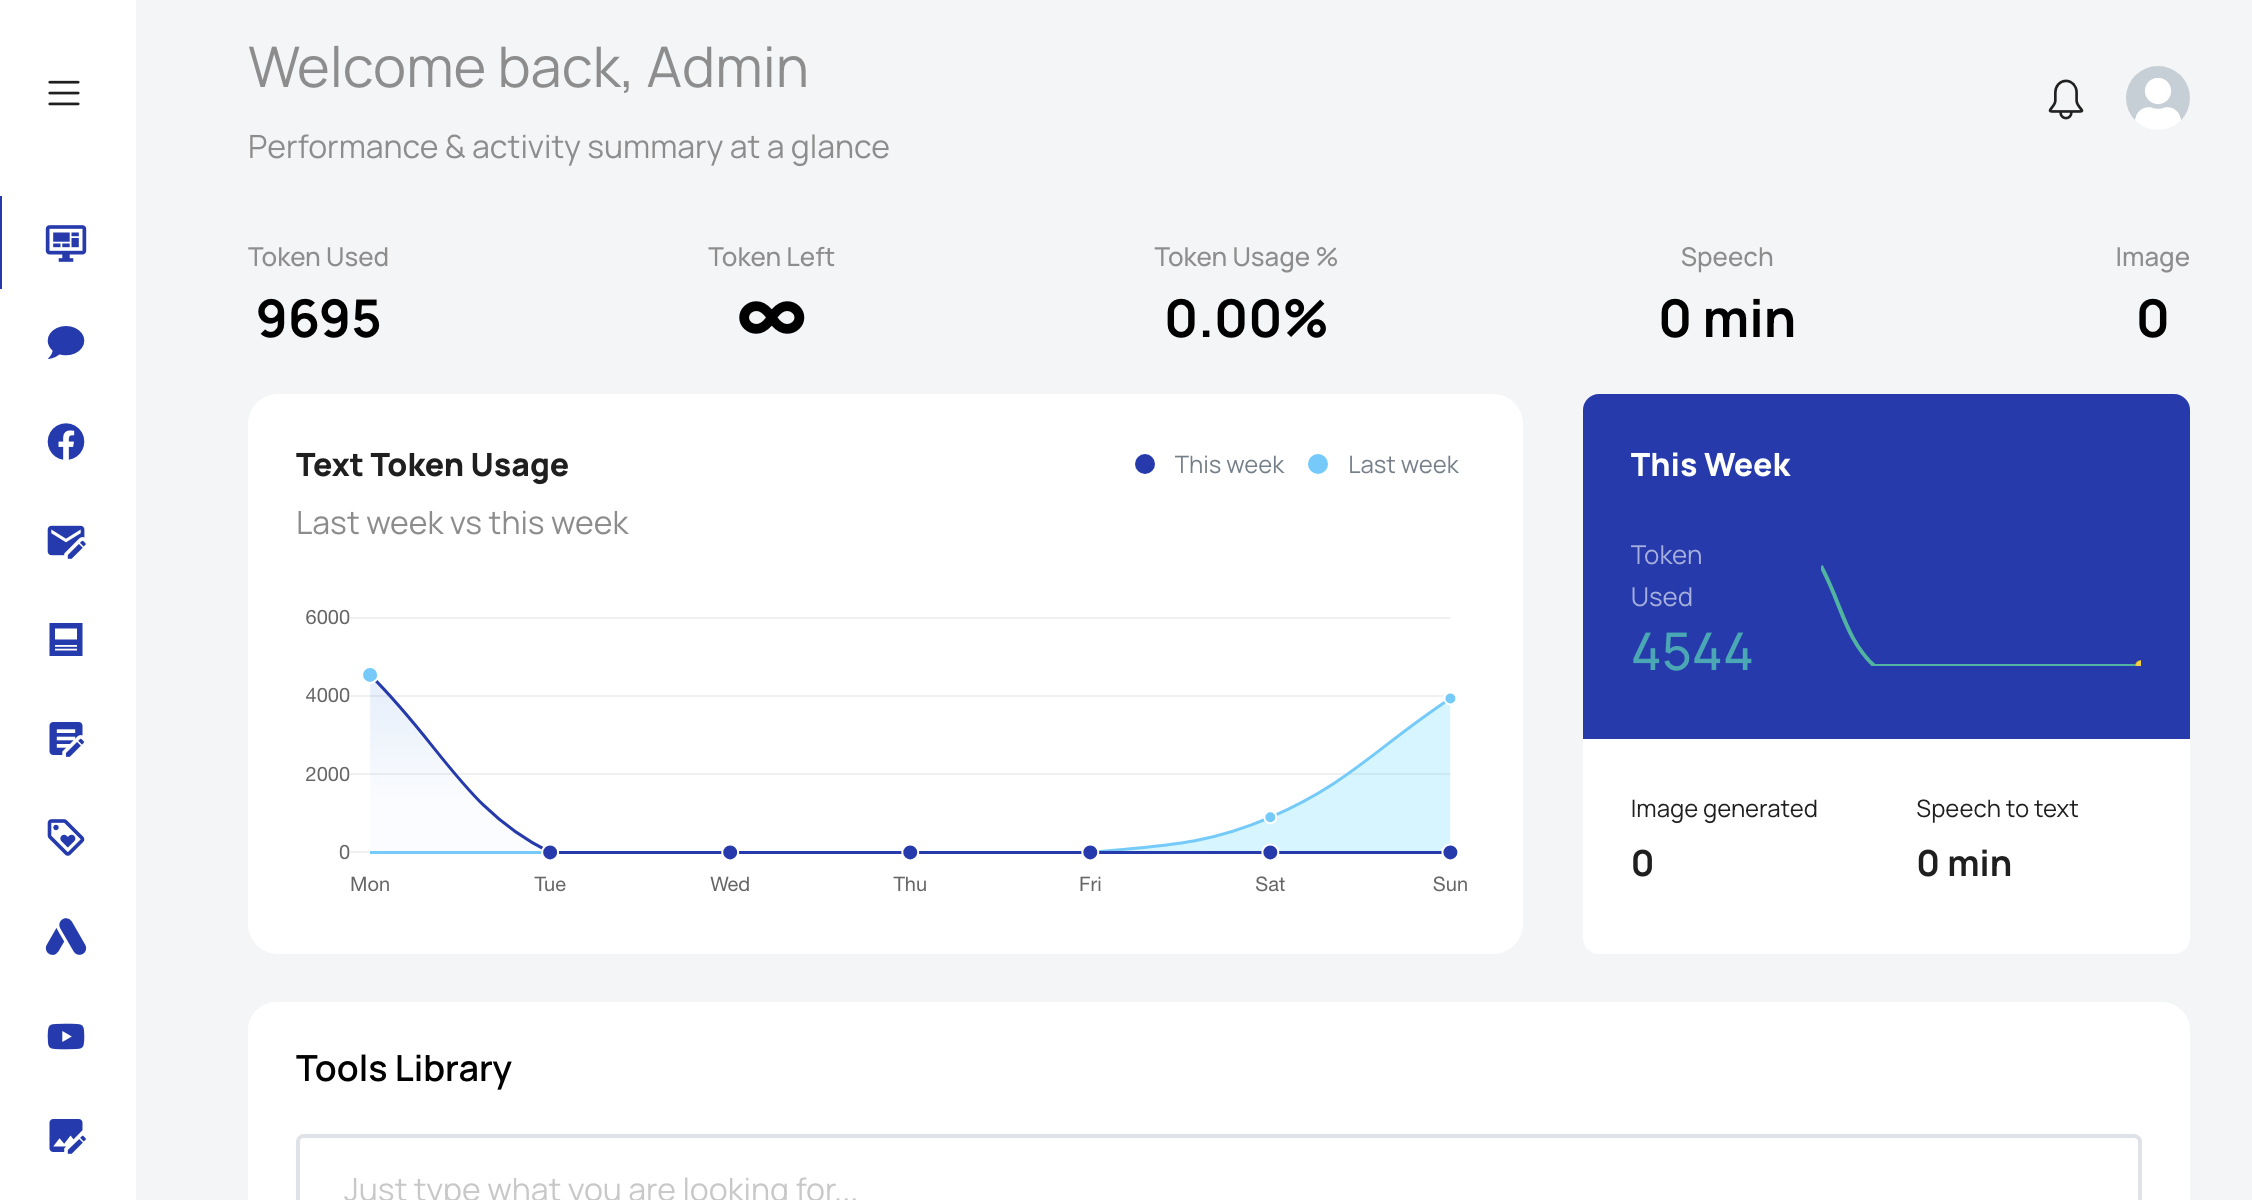Open the chat bubble sidebar icon

click(x=66, y=342)
